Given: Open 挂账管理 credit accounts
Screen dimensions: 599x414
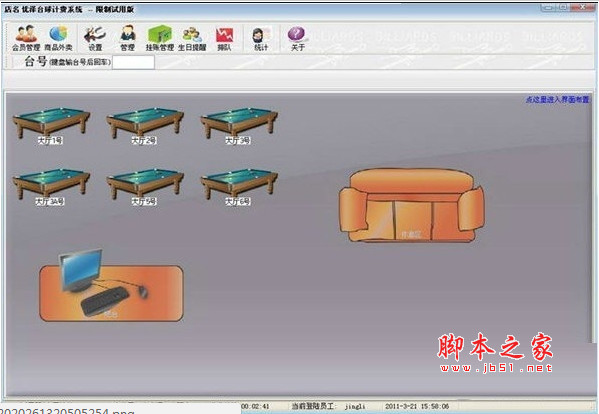Looking at the screenshot, I should click(160, 38).
